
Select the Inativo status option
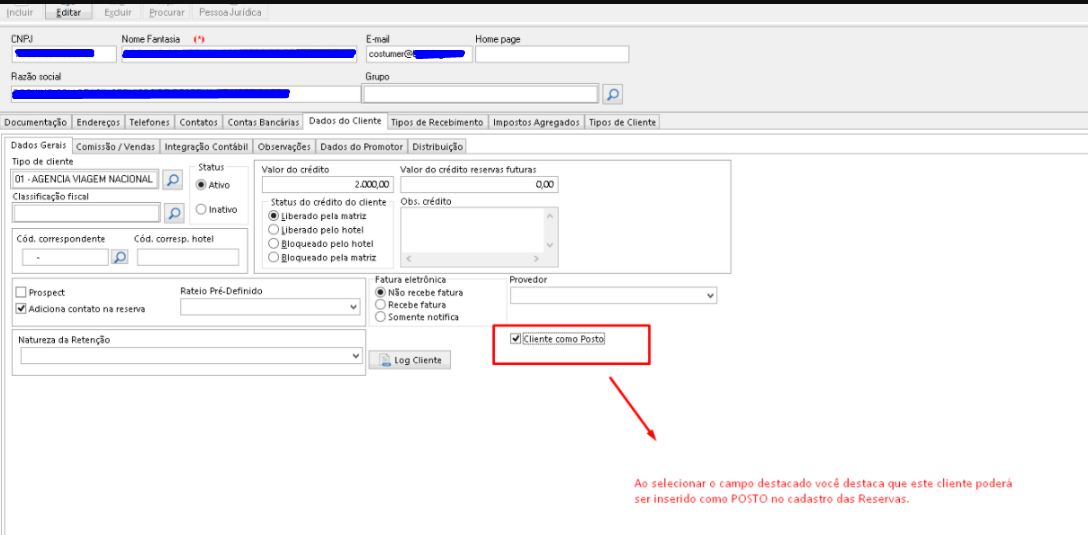tap(202, 209)
